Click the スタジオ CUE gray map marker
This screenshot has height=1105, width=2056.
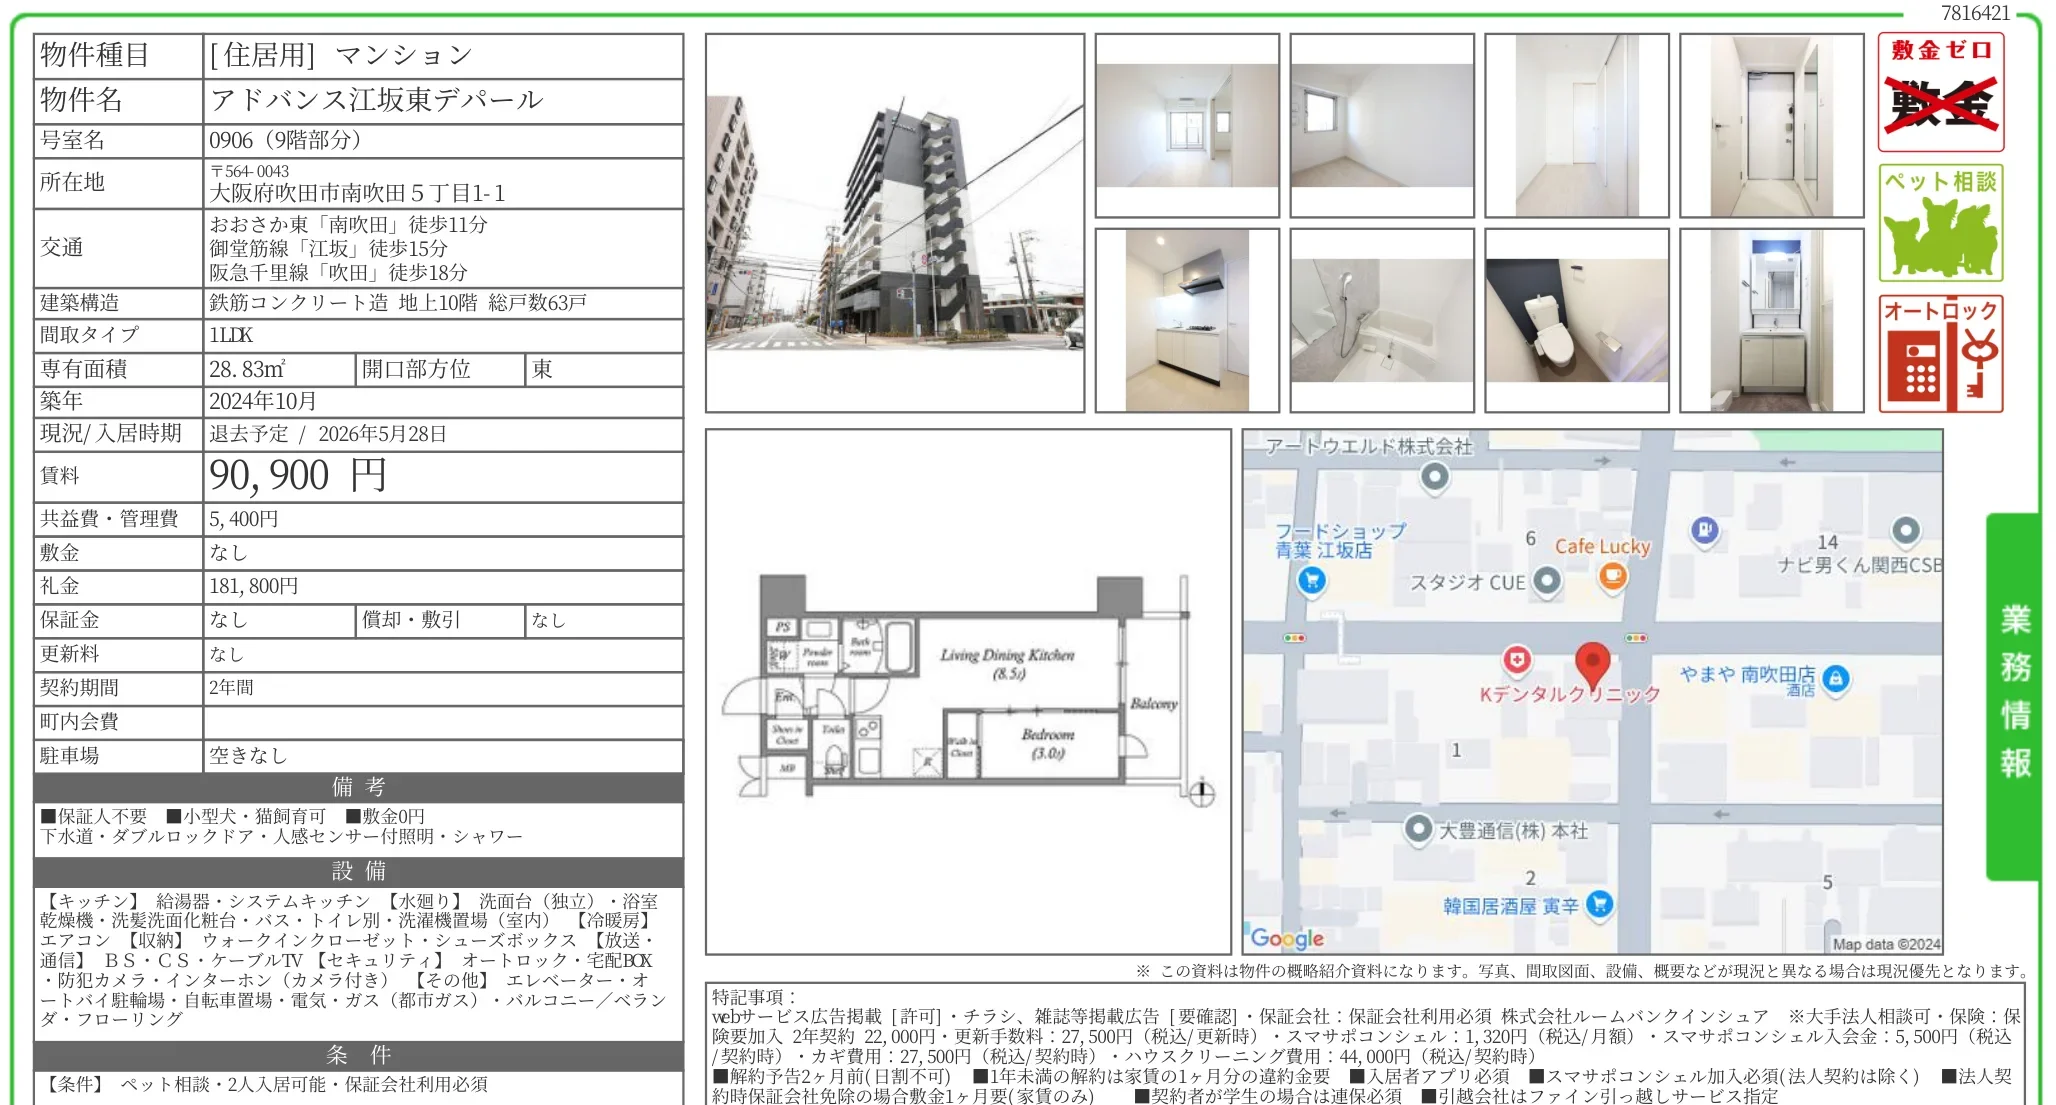coord(1547,580)
